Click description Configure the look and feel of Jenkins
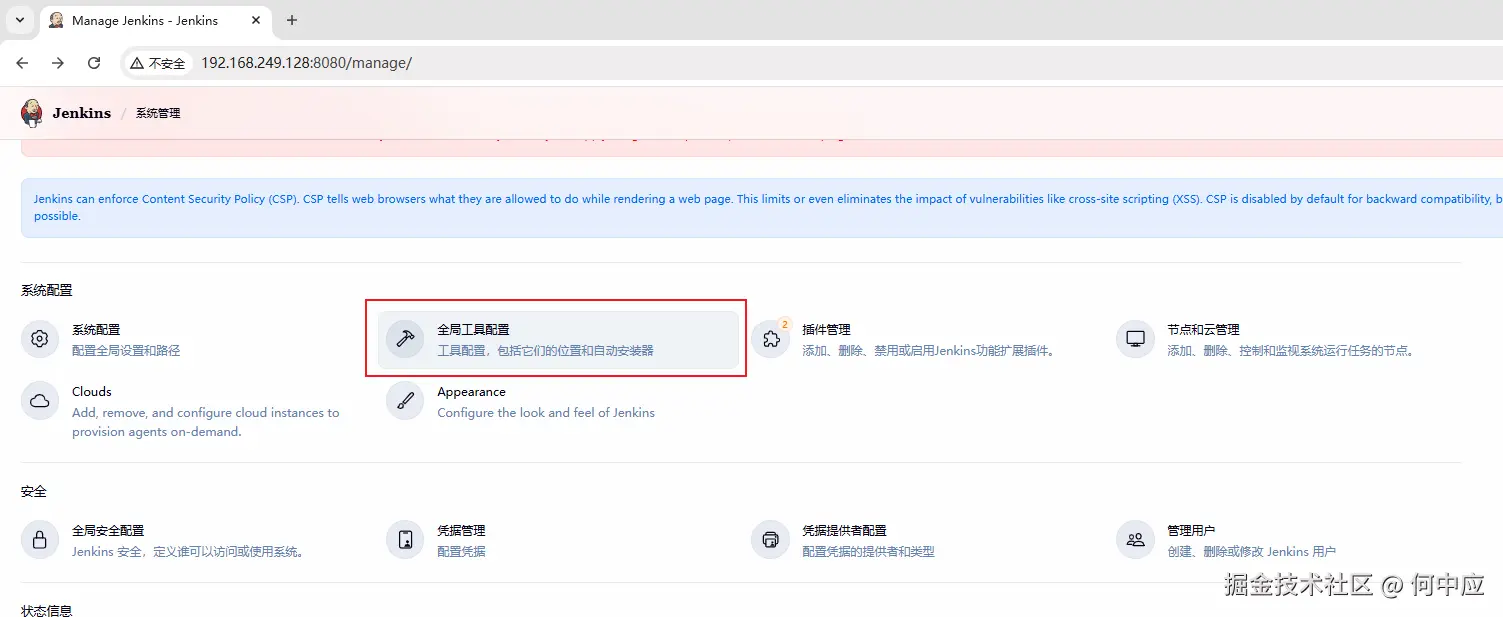 point(546,413)
